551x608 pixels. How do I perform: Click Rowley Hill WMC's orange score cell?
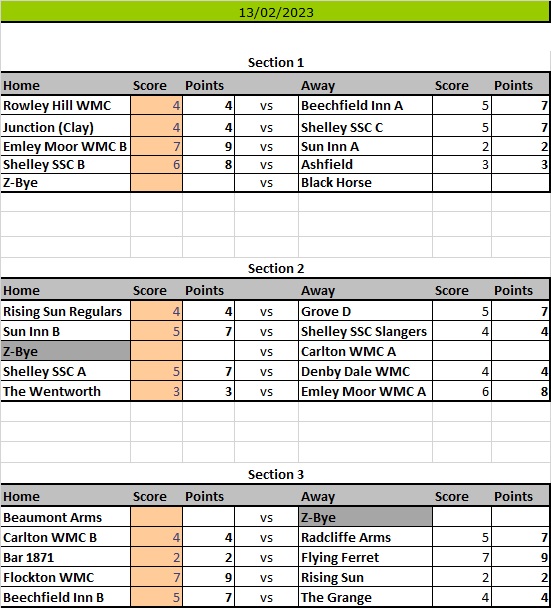tap(156, 105)
